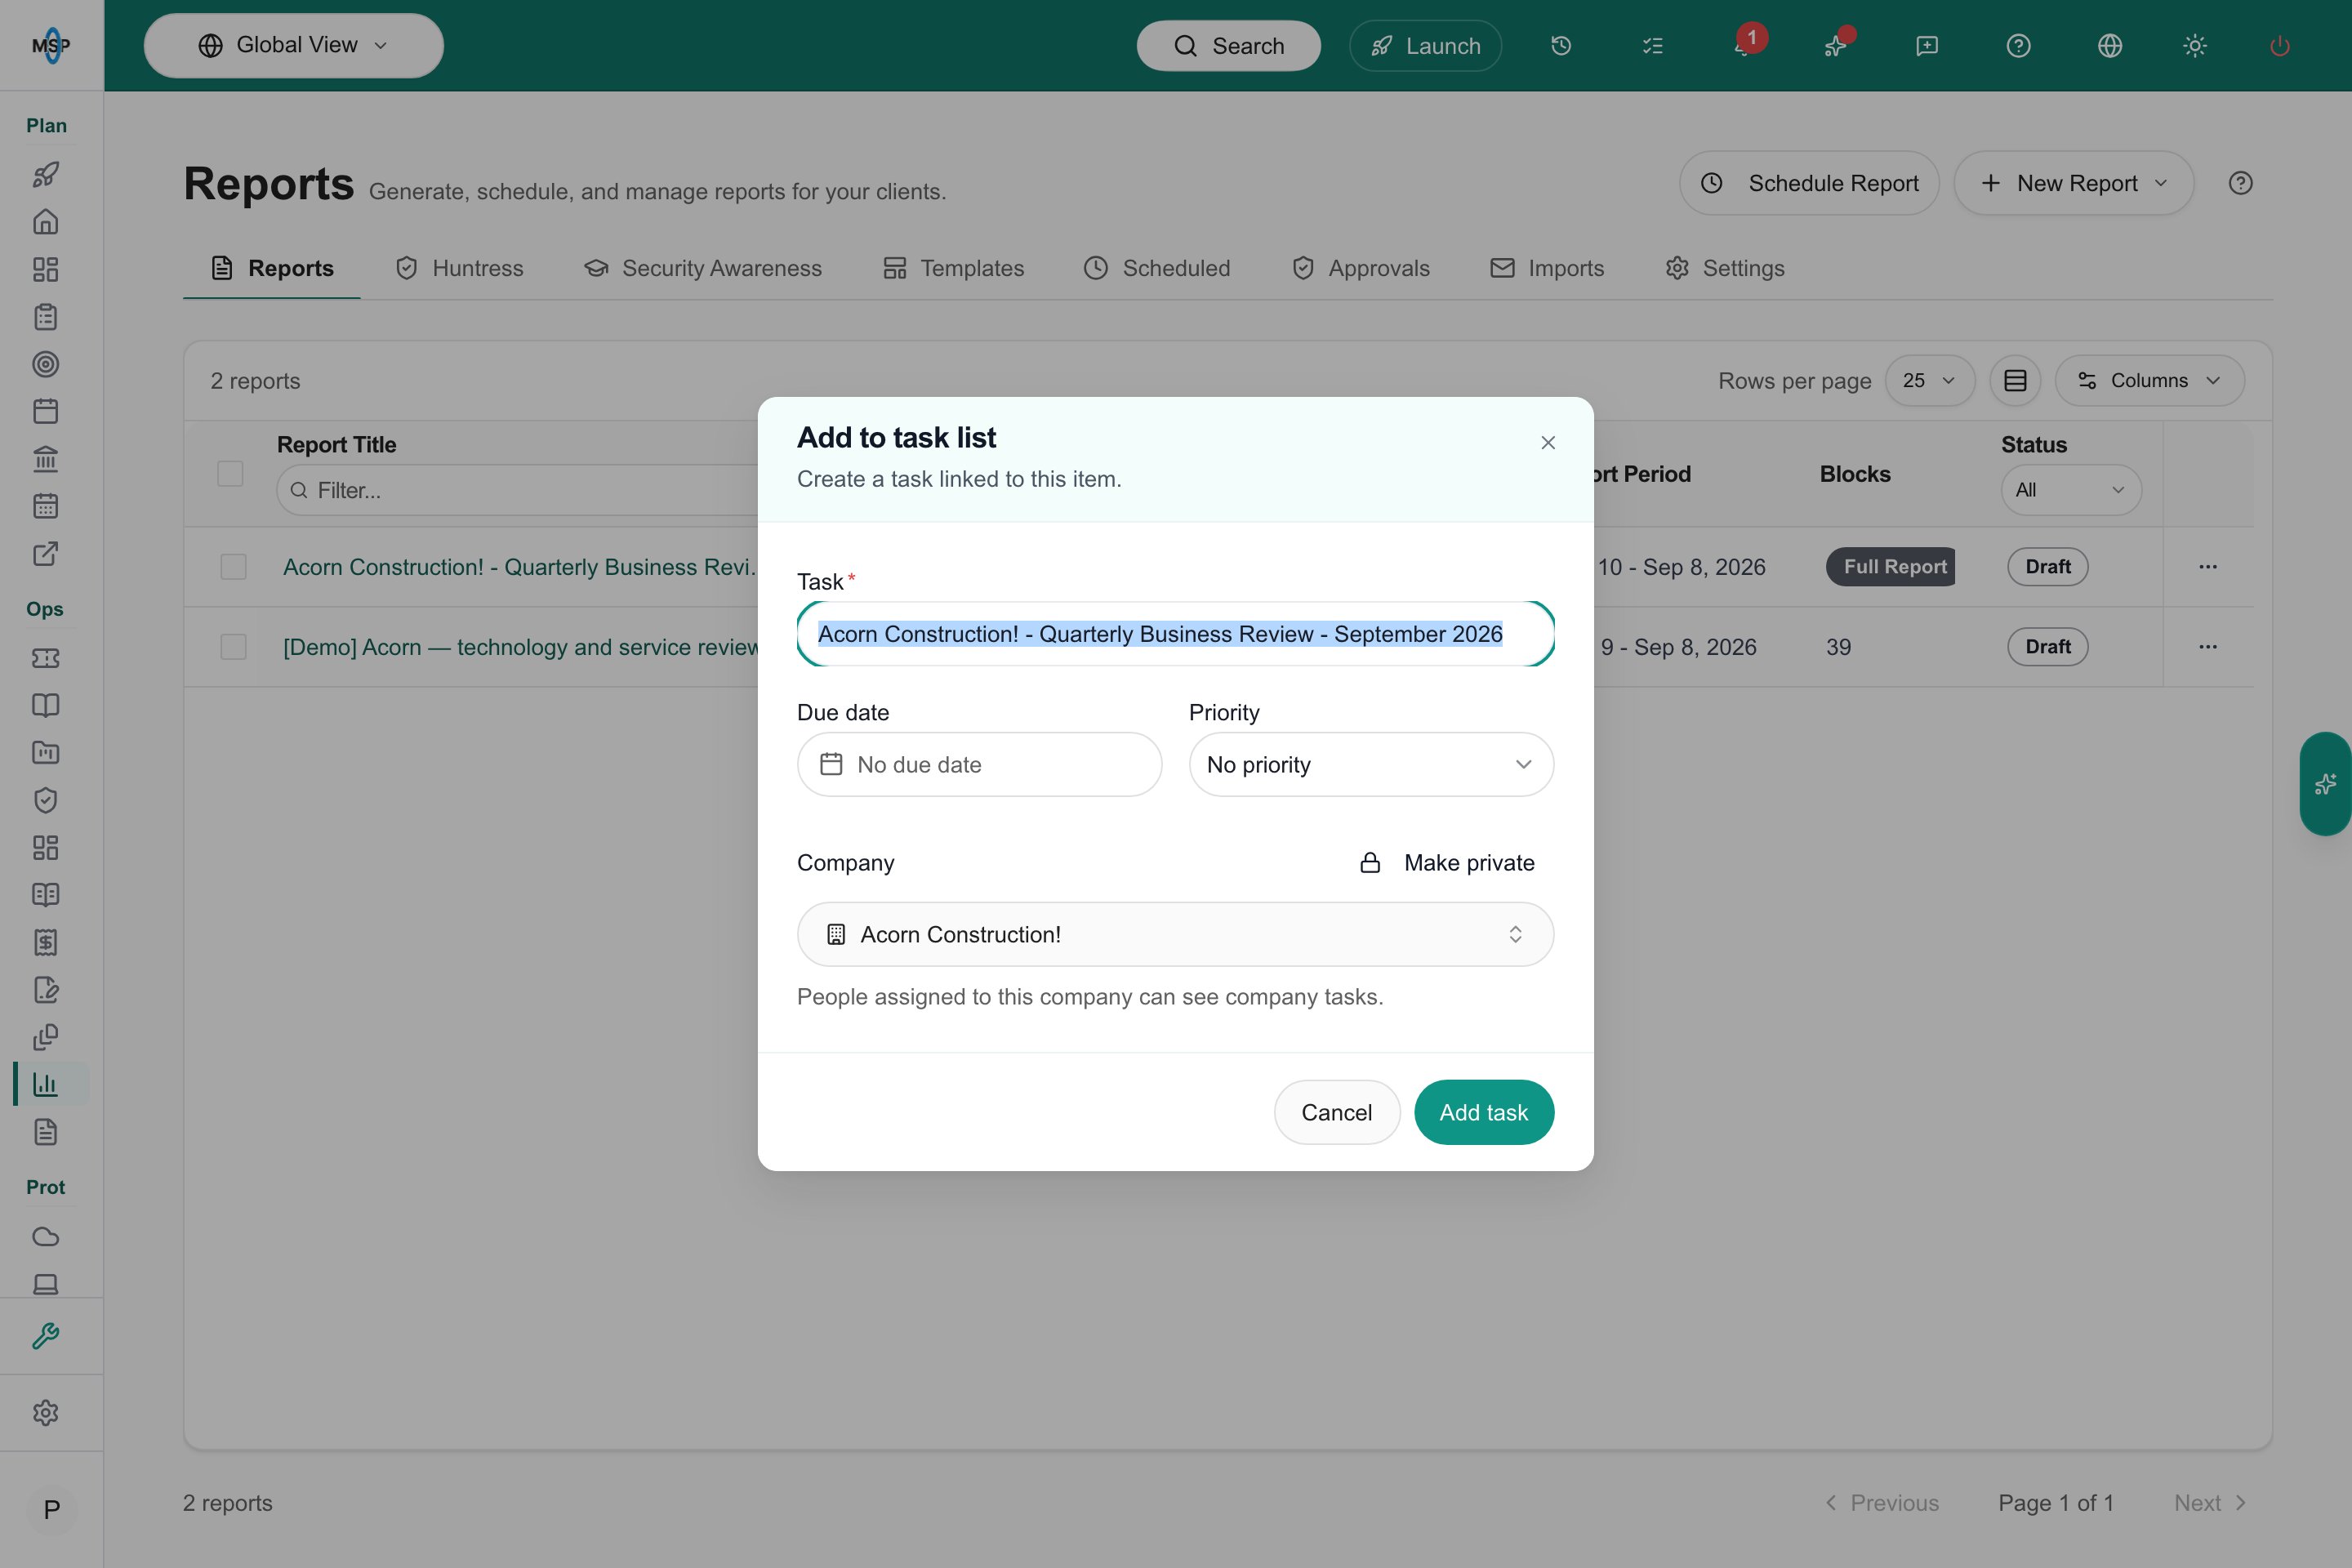The width and height of the screenshot is (2352, 1568).
Task: Open the Launch button in the top bar
Action: 1425,46
